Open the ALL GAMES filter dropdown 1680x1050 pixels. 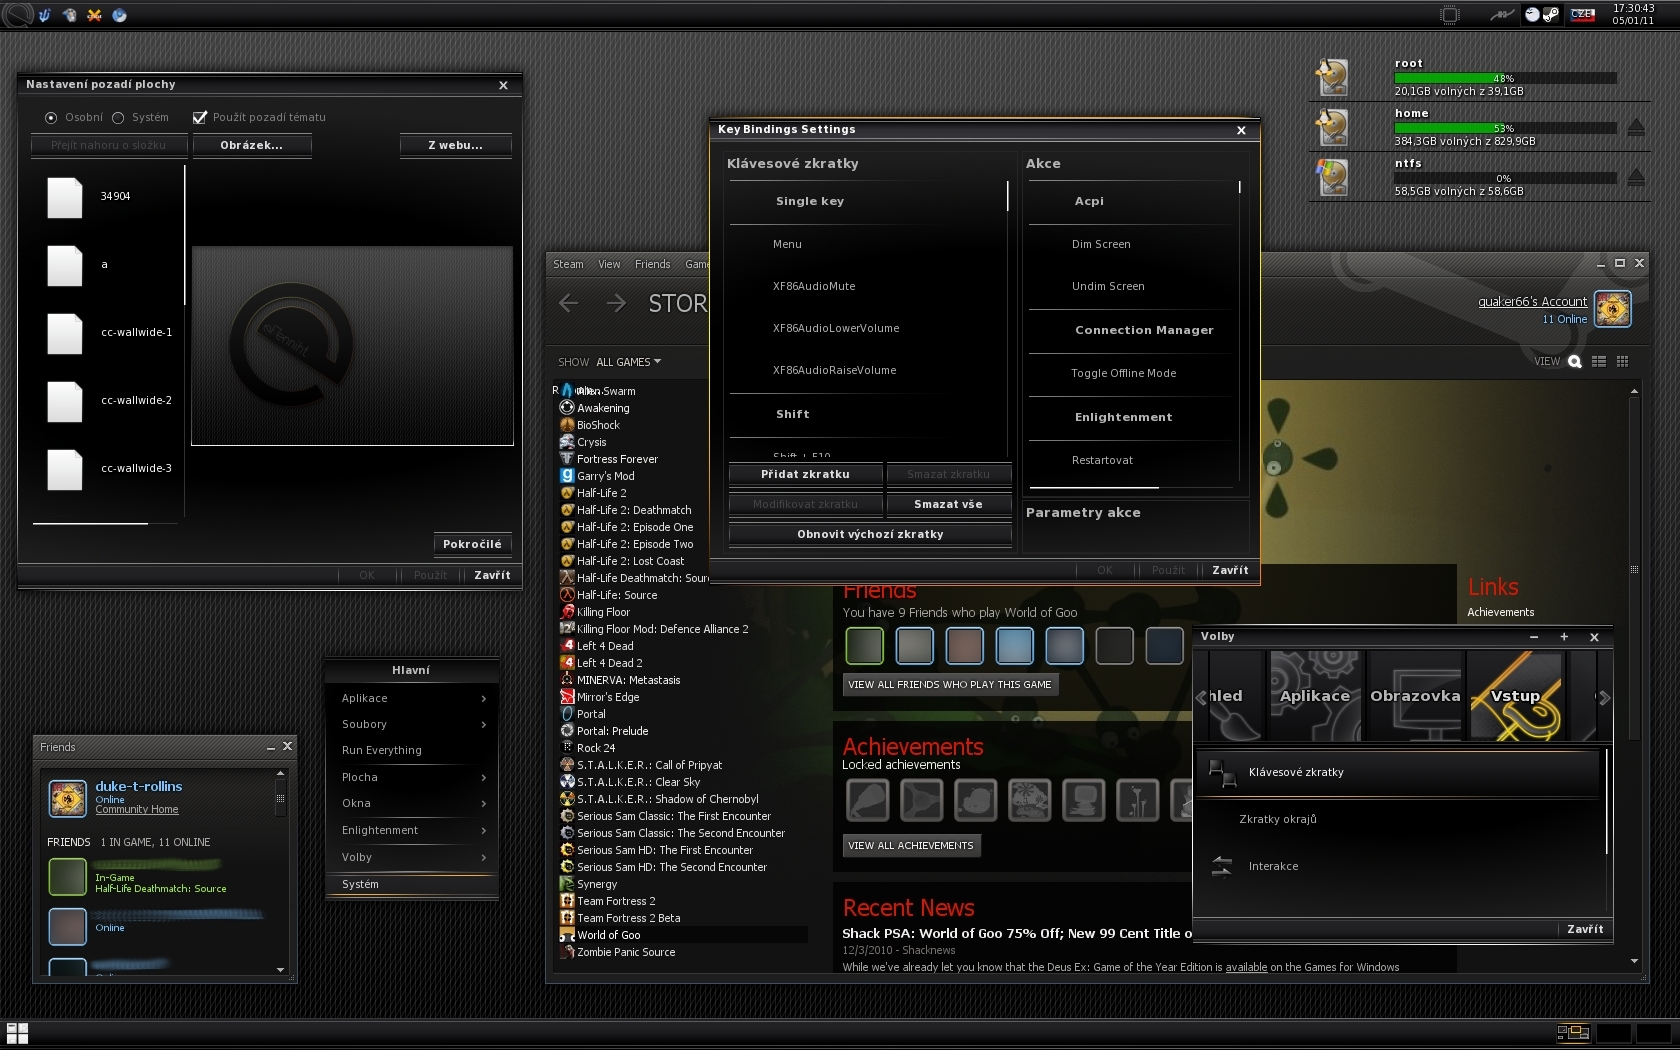pyautogui.click(x=629, y=362)
